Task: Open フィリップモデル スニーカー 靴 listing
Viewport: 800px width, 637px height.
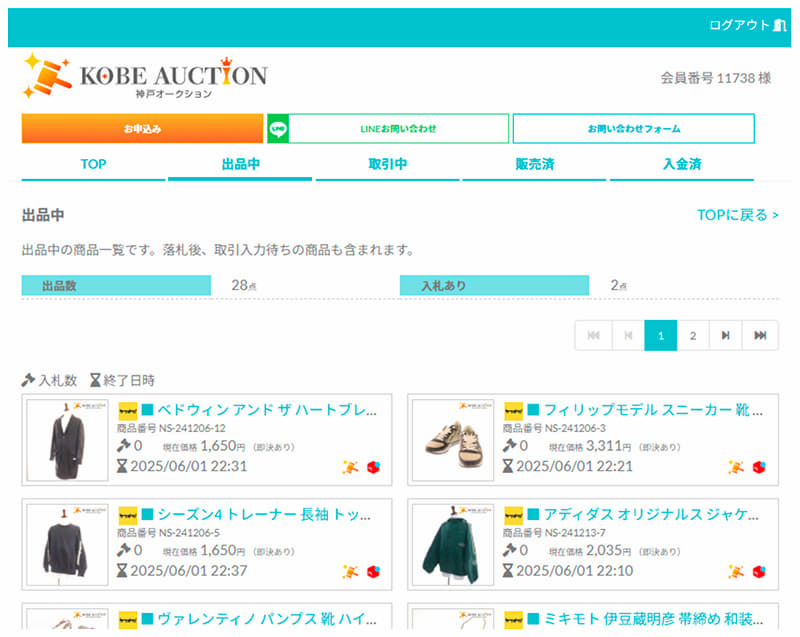Action: [x=653, y=410]
